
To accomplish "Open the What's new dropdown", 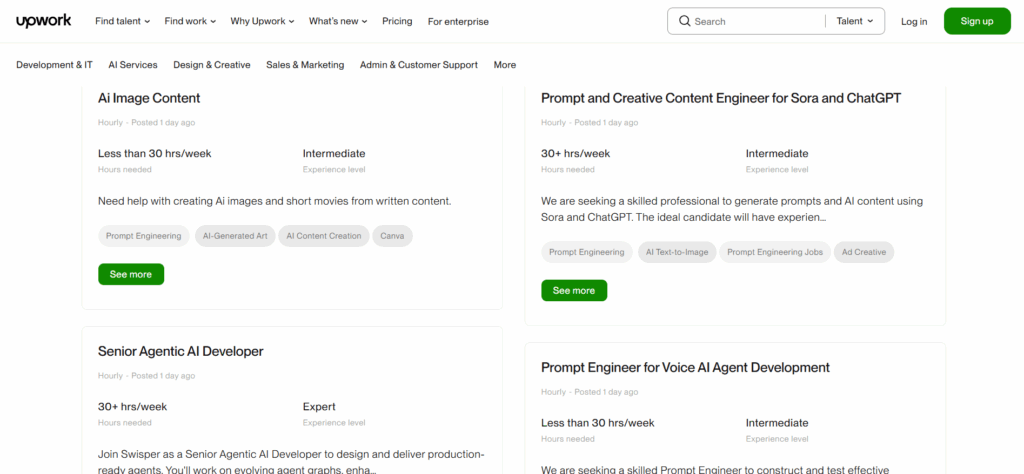I will coord(337,21).
